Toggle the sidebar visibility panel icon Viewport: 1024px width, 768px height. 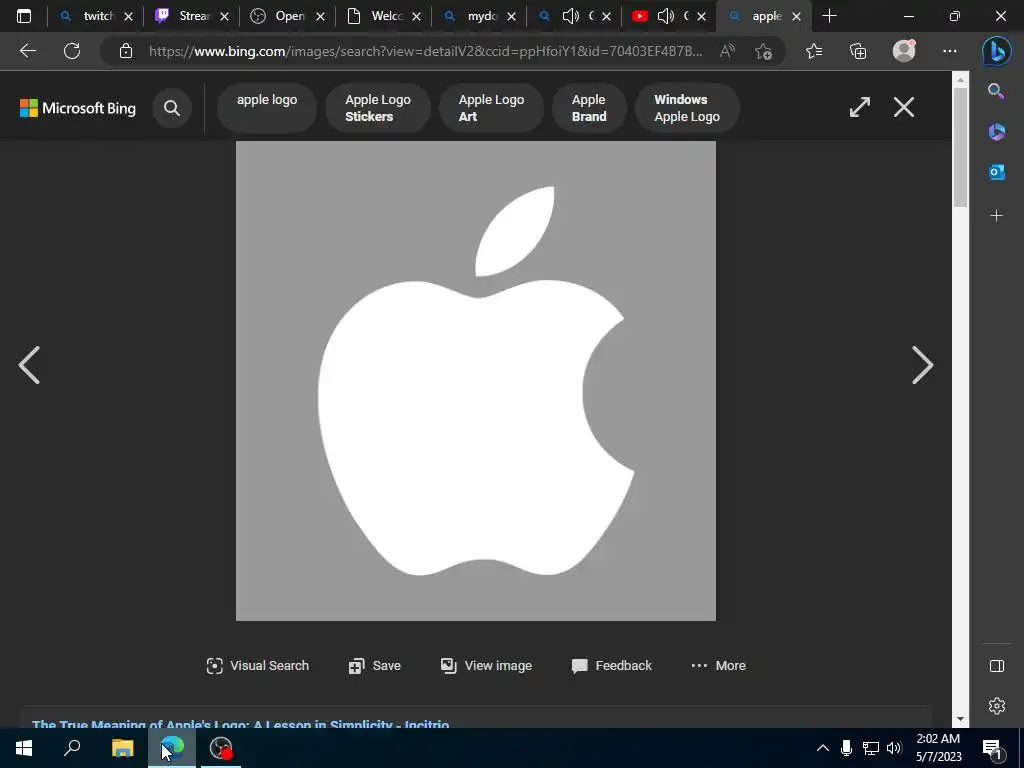[x=997, y=665]
